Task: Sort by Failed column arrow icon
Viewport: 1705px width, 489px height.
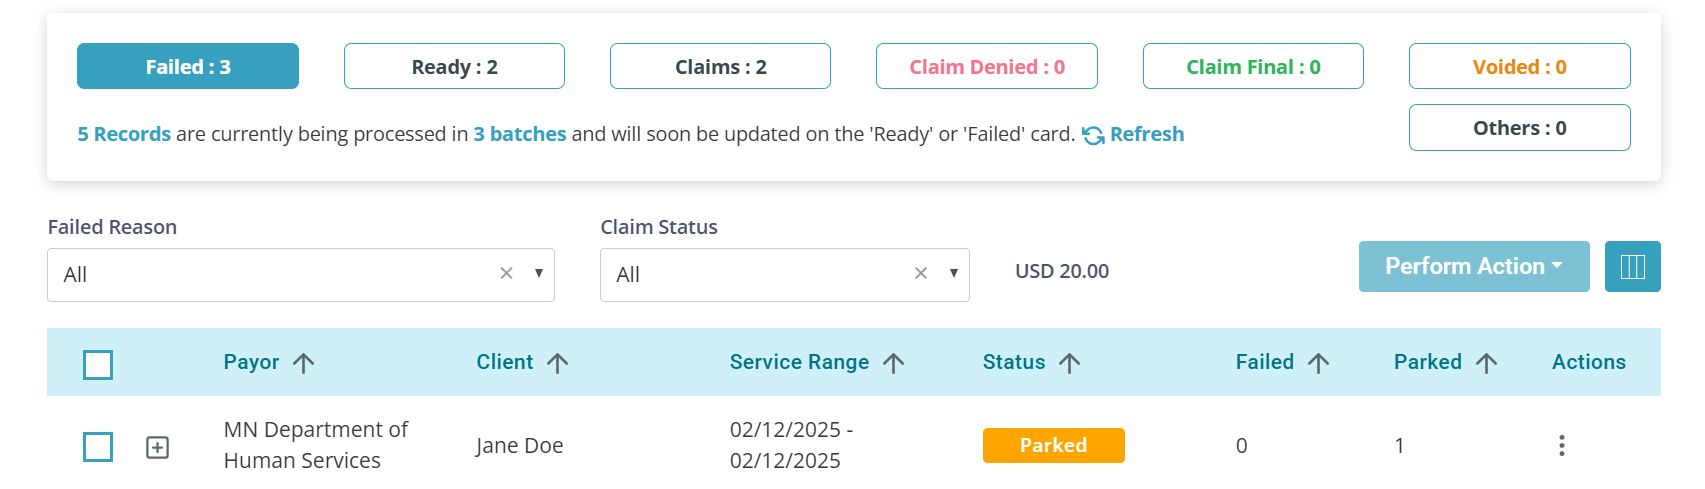Action: (x=1319, y=363)
